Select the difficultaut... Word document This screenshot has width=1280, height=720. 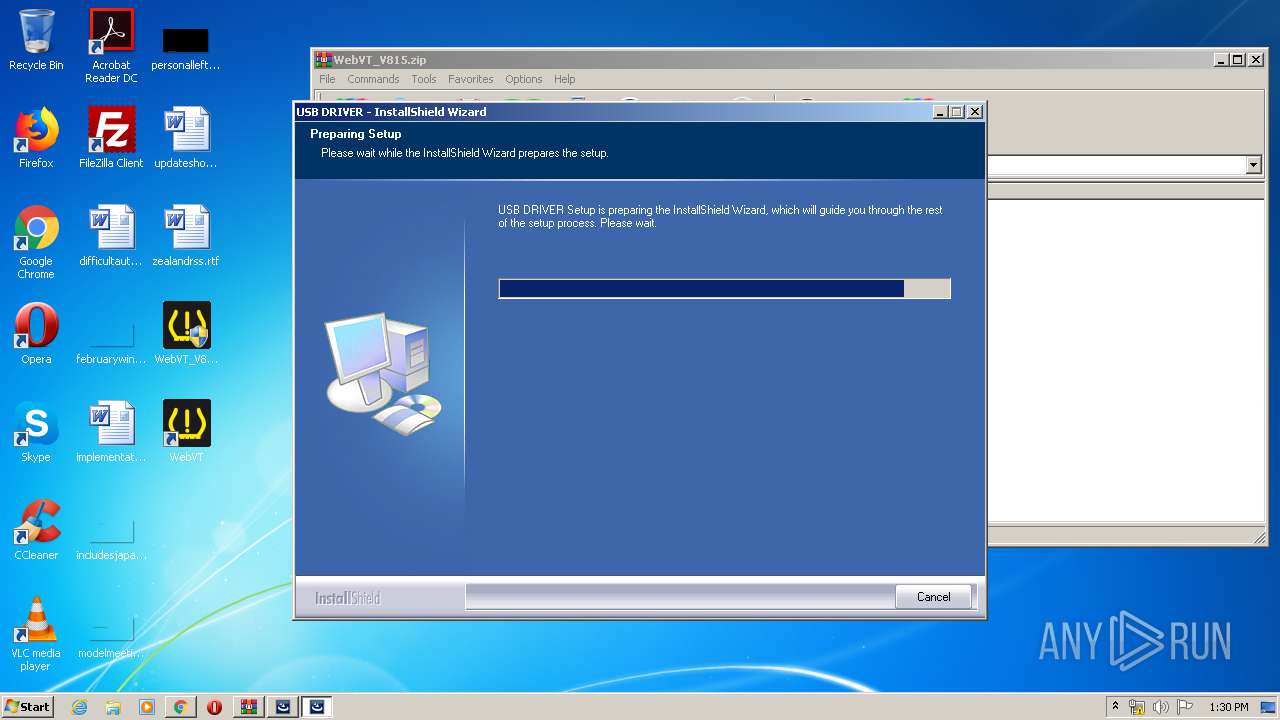(x=111, y=236)
